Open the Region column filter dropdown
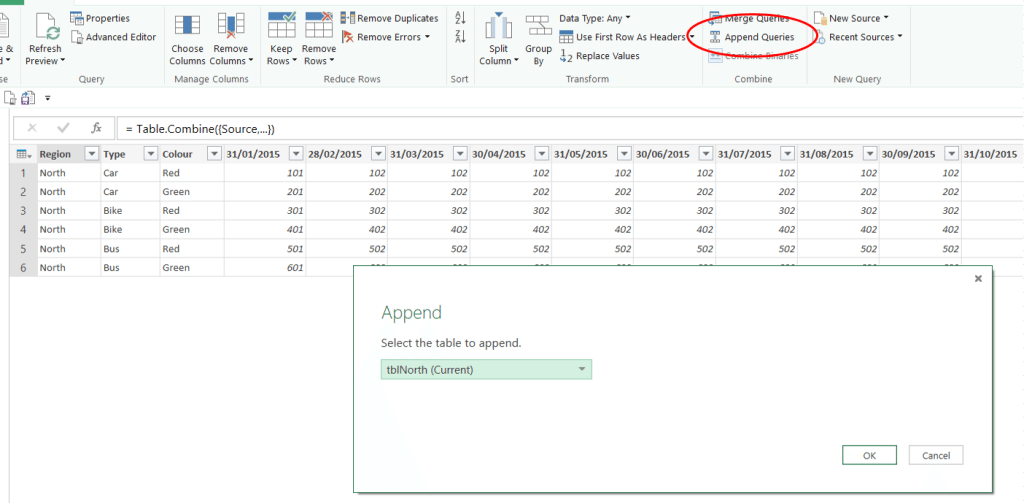Viewport: 1024px width, 503px height. (91, 154)
